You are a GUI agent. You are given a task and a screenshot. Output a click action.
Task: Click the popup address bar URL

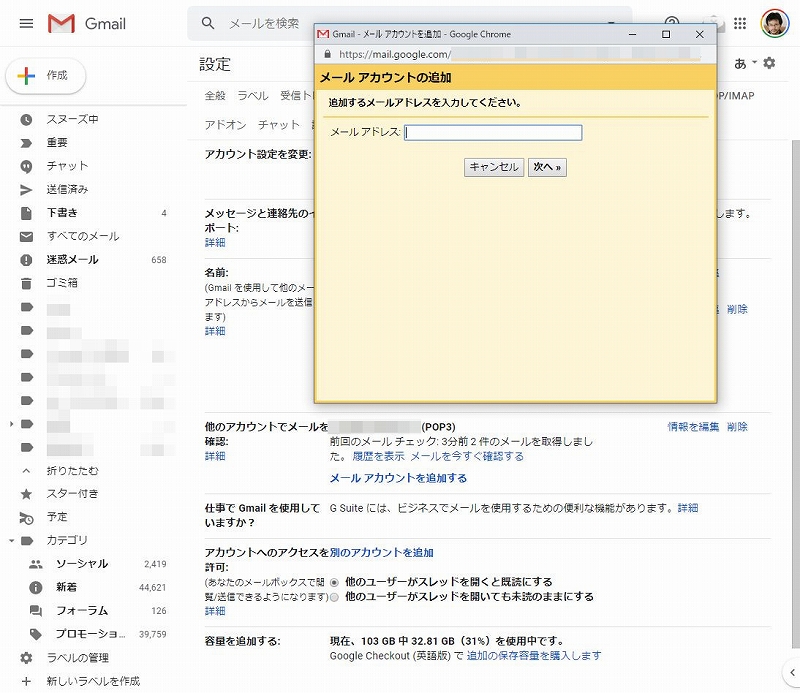click(394, 55)
